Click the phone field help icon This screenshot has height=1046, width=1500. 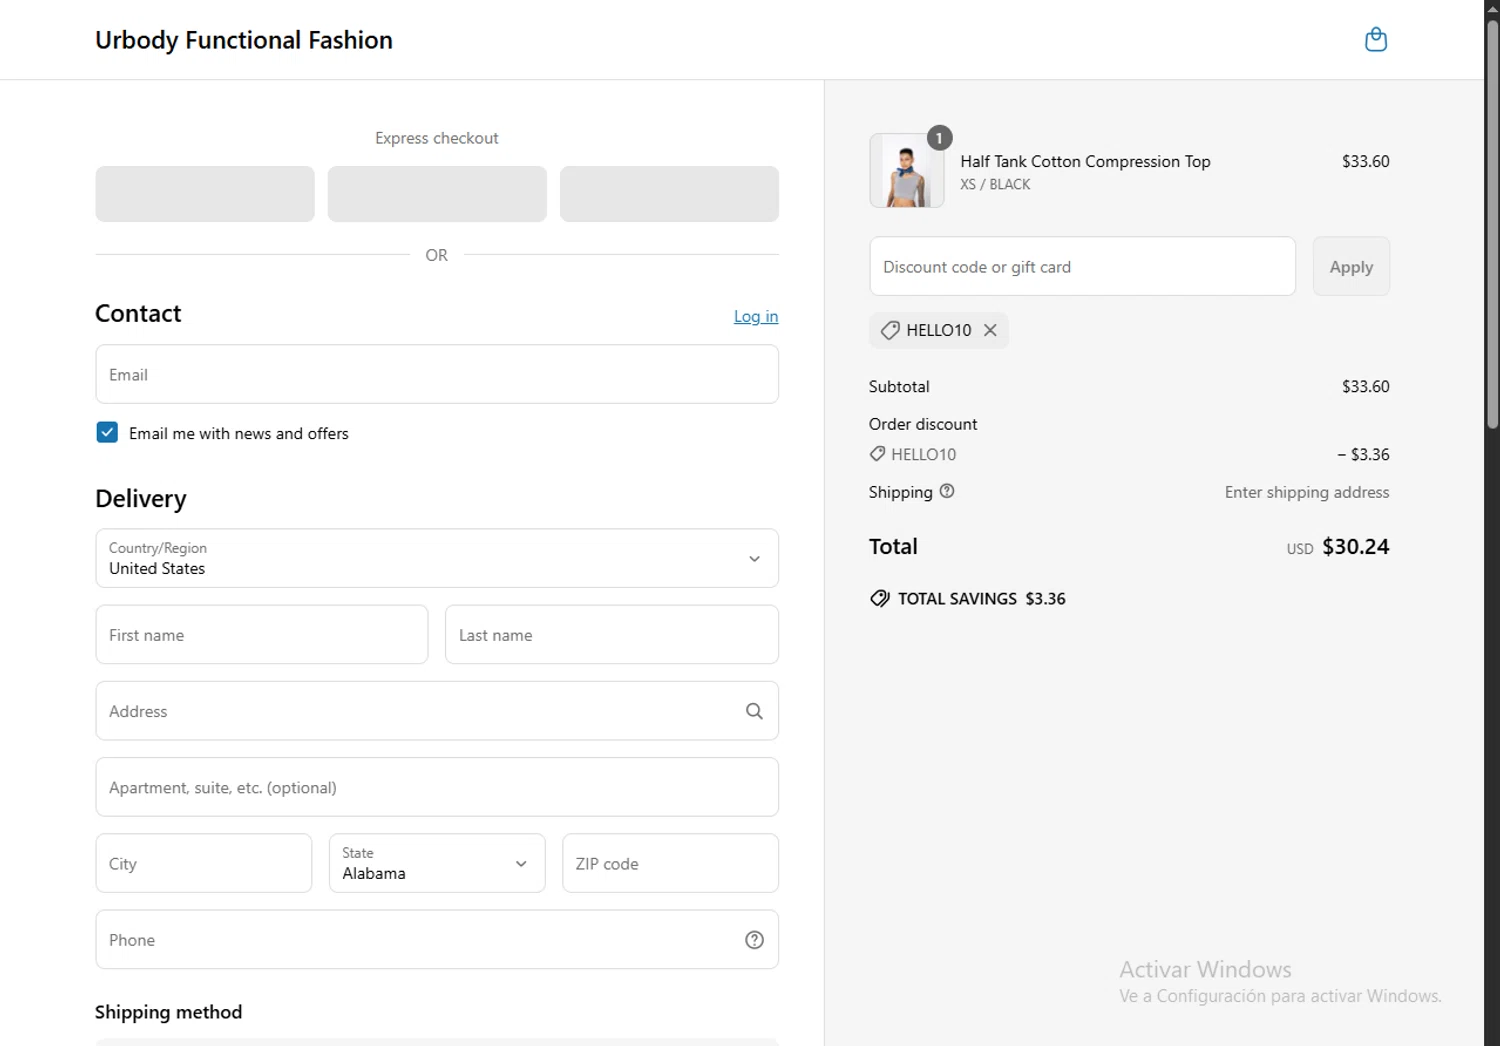click(754, 940)
